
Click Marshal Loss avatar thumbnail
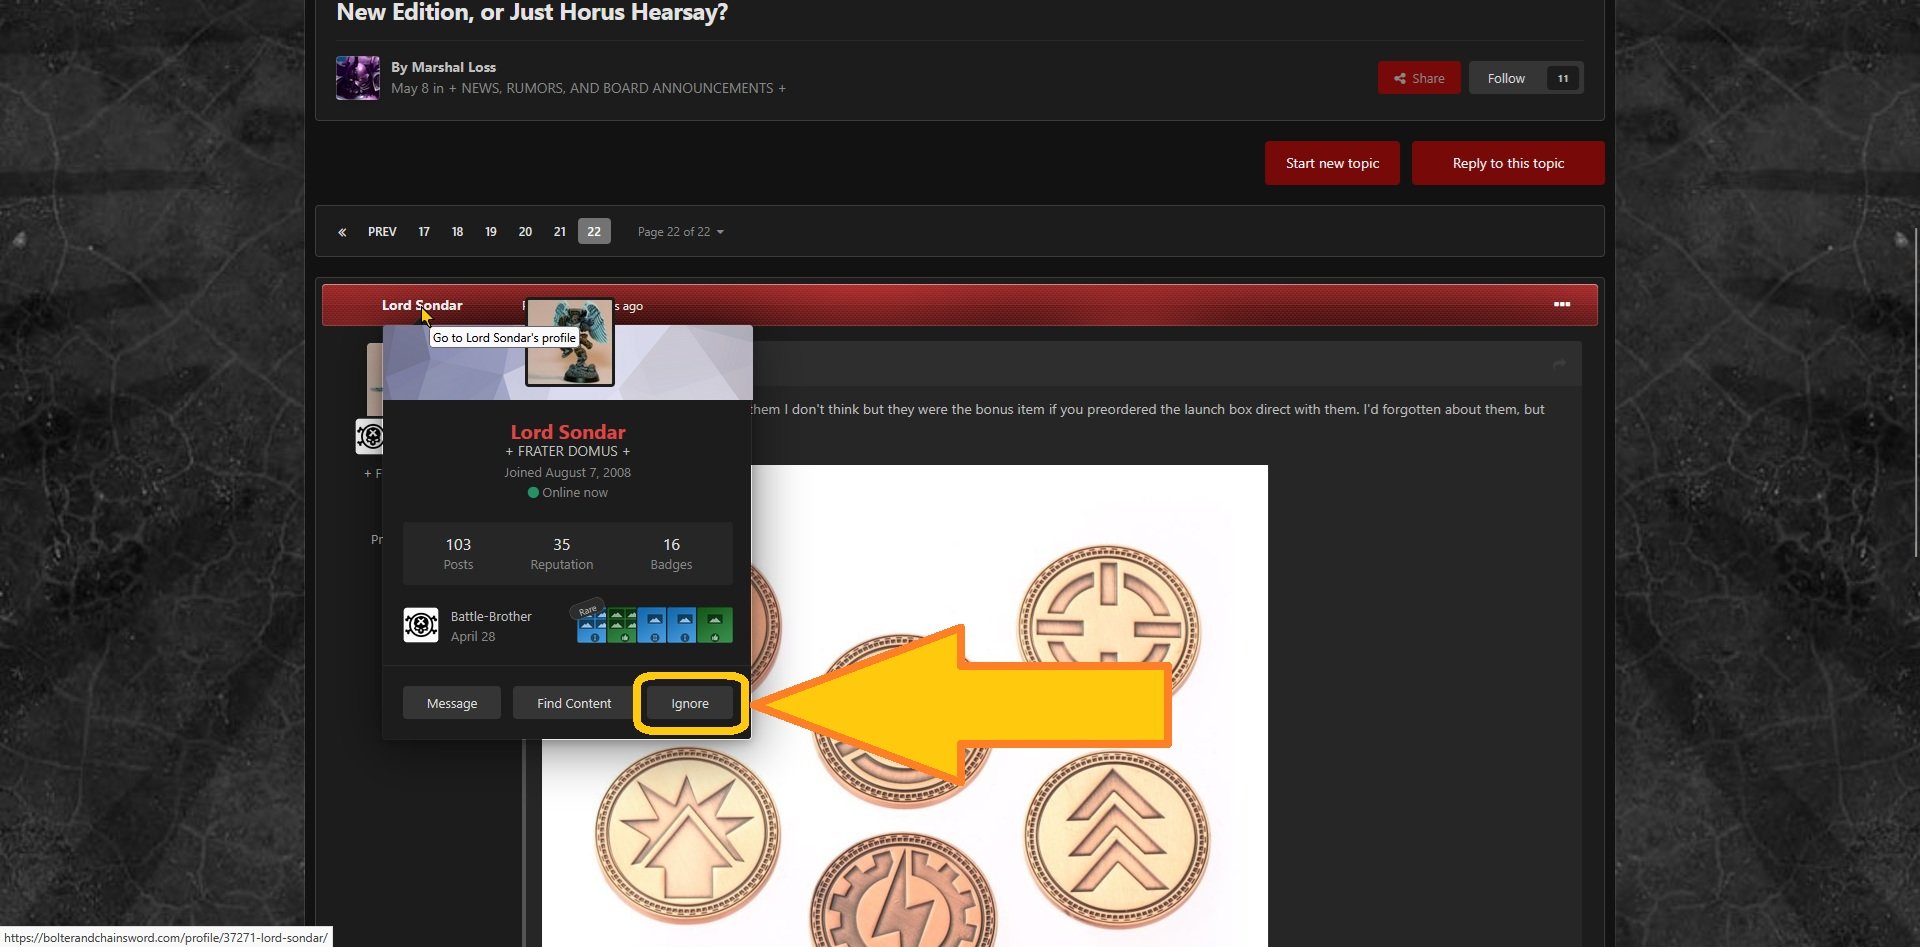click(357, 78)
